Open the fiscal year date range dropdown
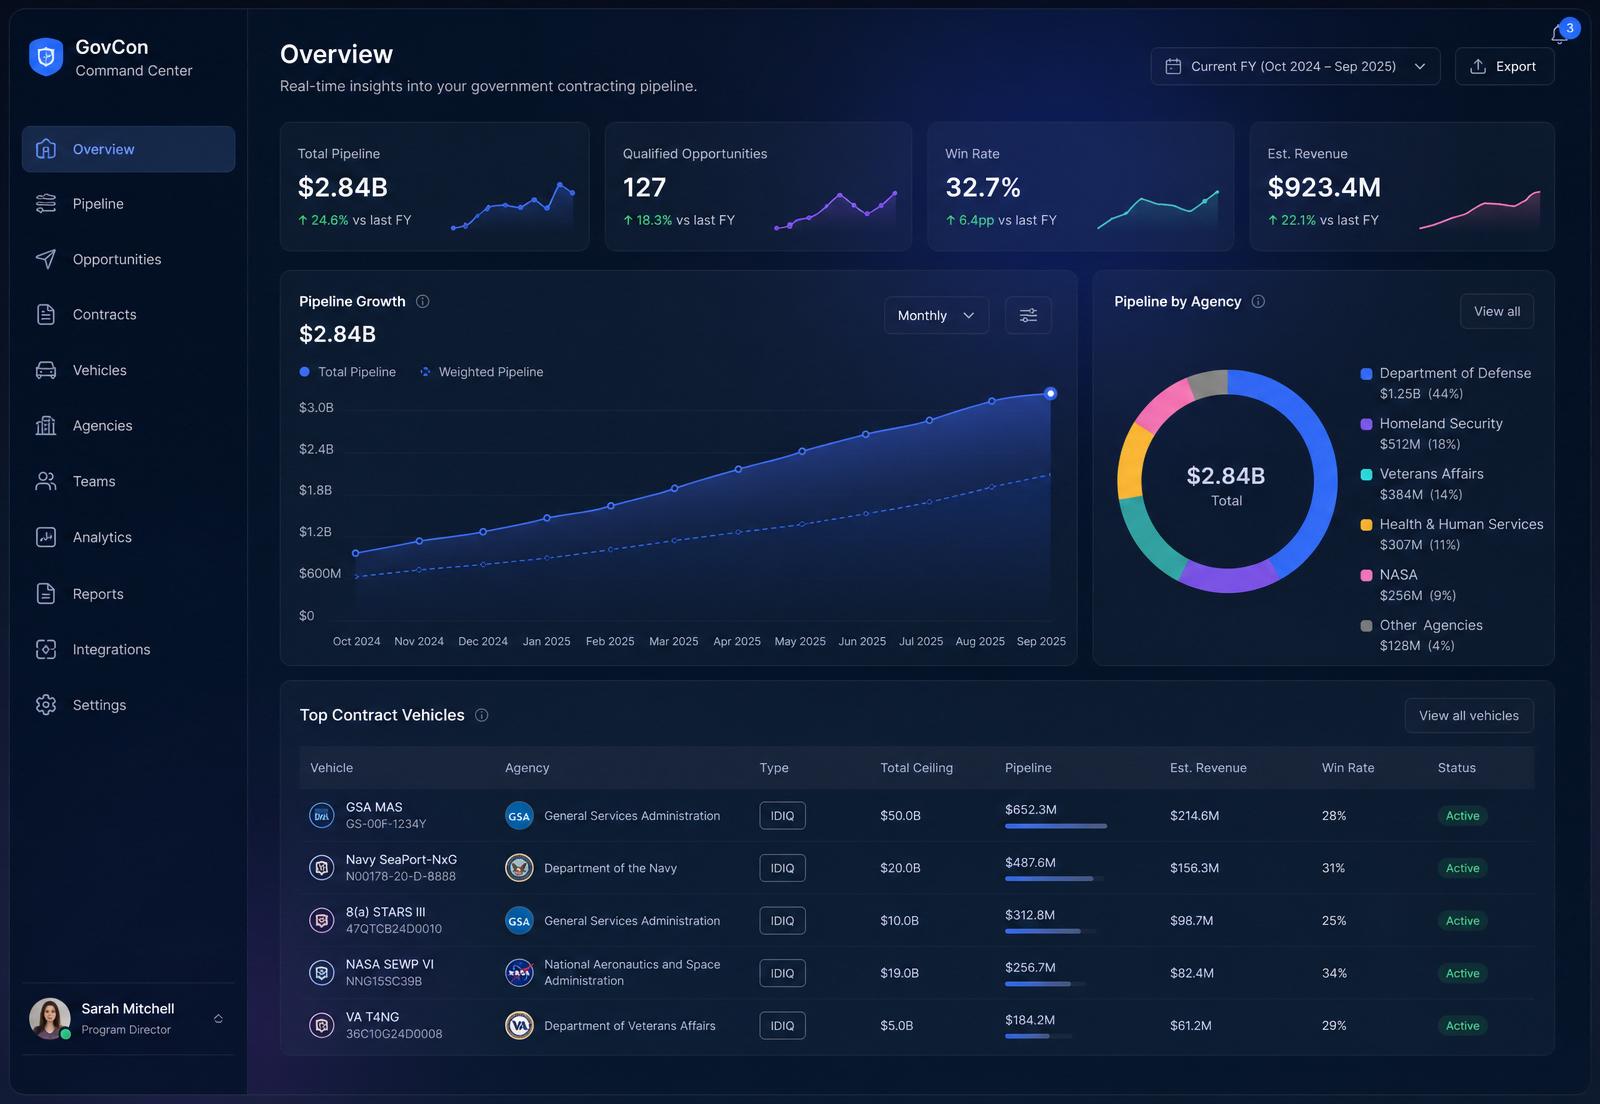This screenshot has height=1104, width=1600. click(x=1295, y=66)
